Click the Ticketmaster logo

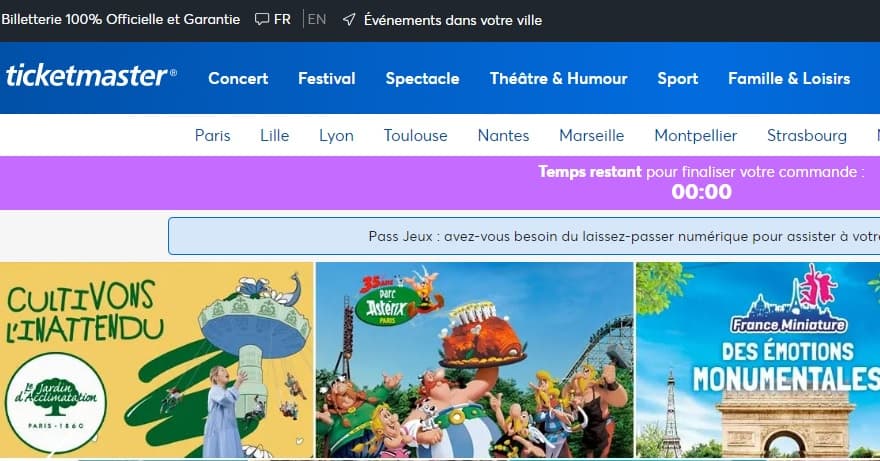point(91,77)
